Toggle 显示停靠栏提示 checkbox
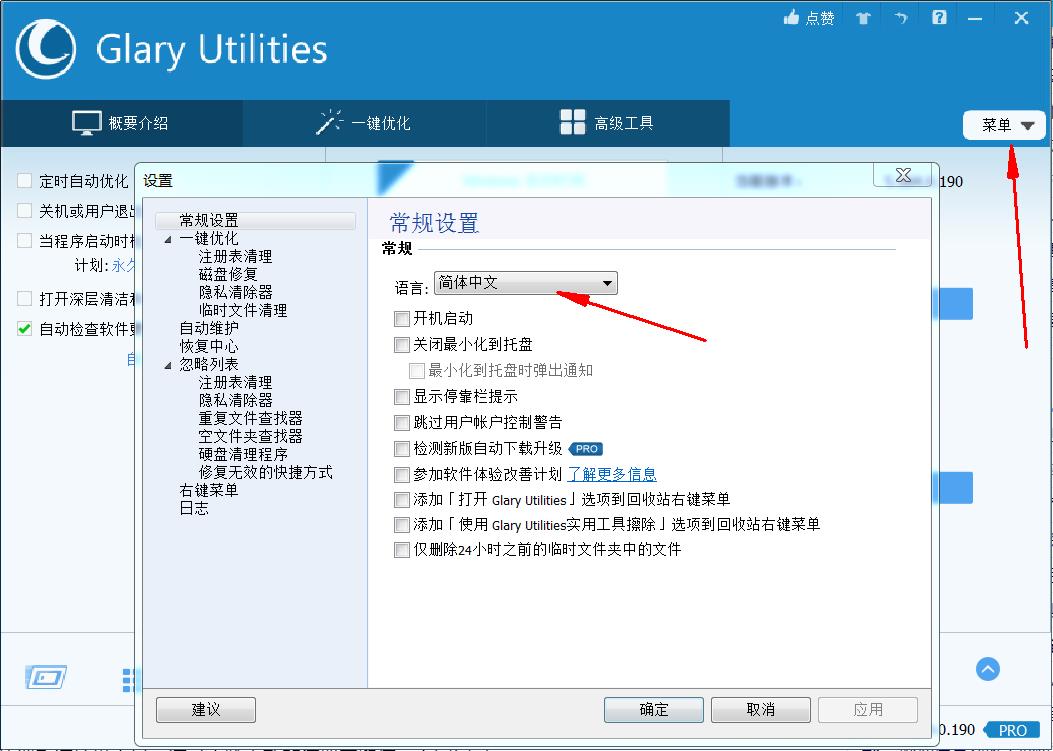 (x=402, y=396)
